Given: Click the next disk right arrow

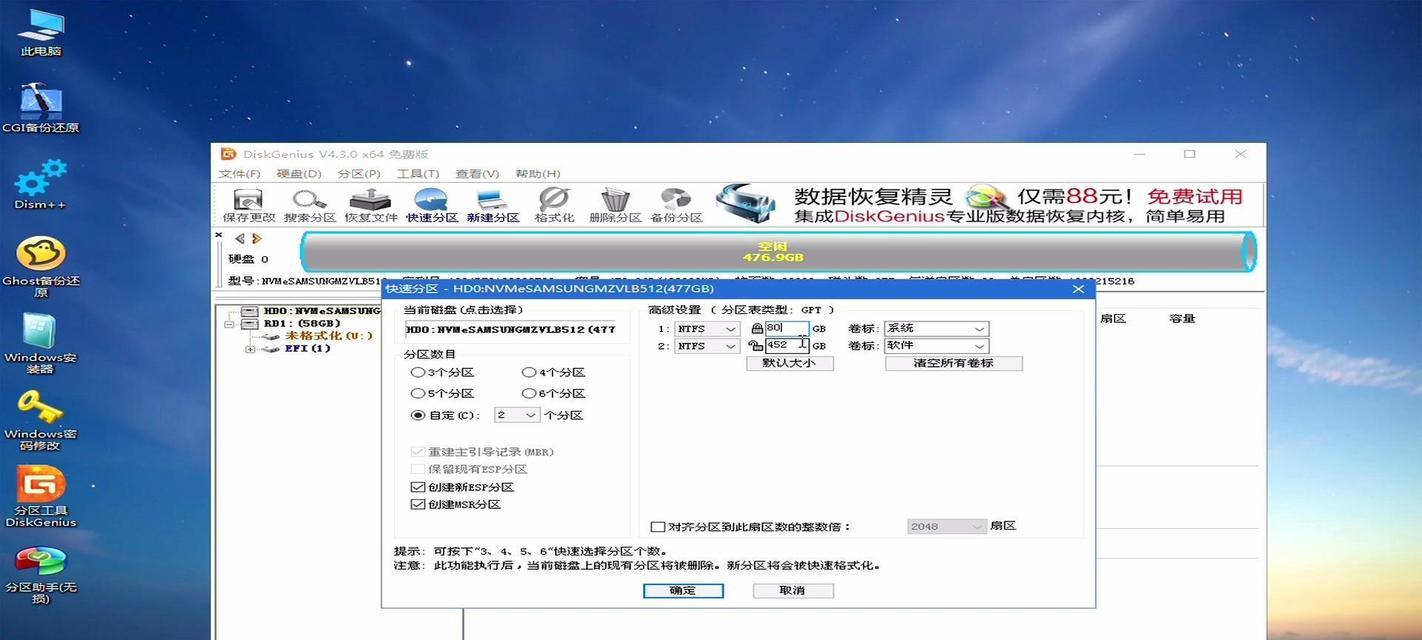Looking at the screenshot, I should [256, 238].
